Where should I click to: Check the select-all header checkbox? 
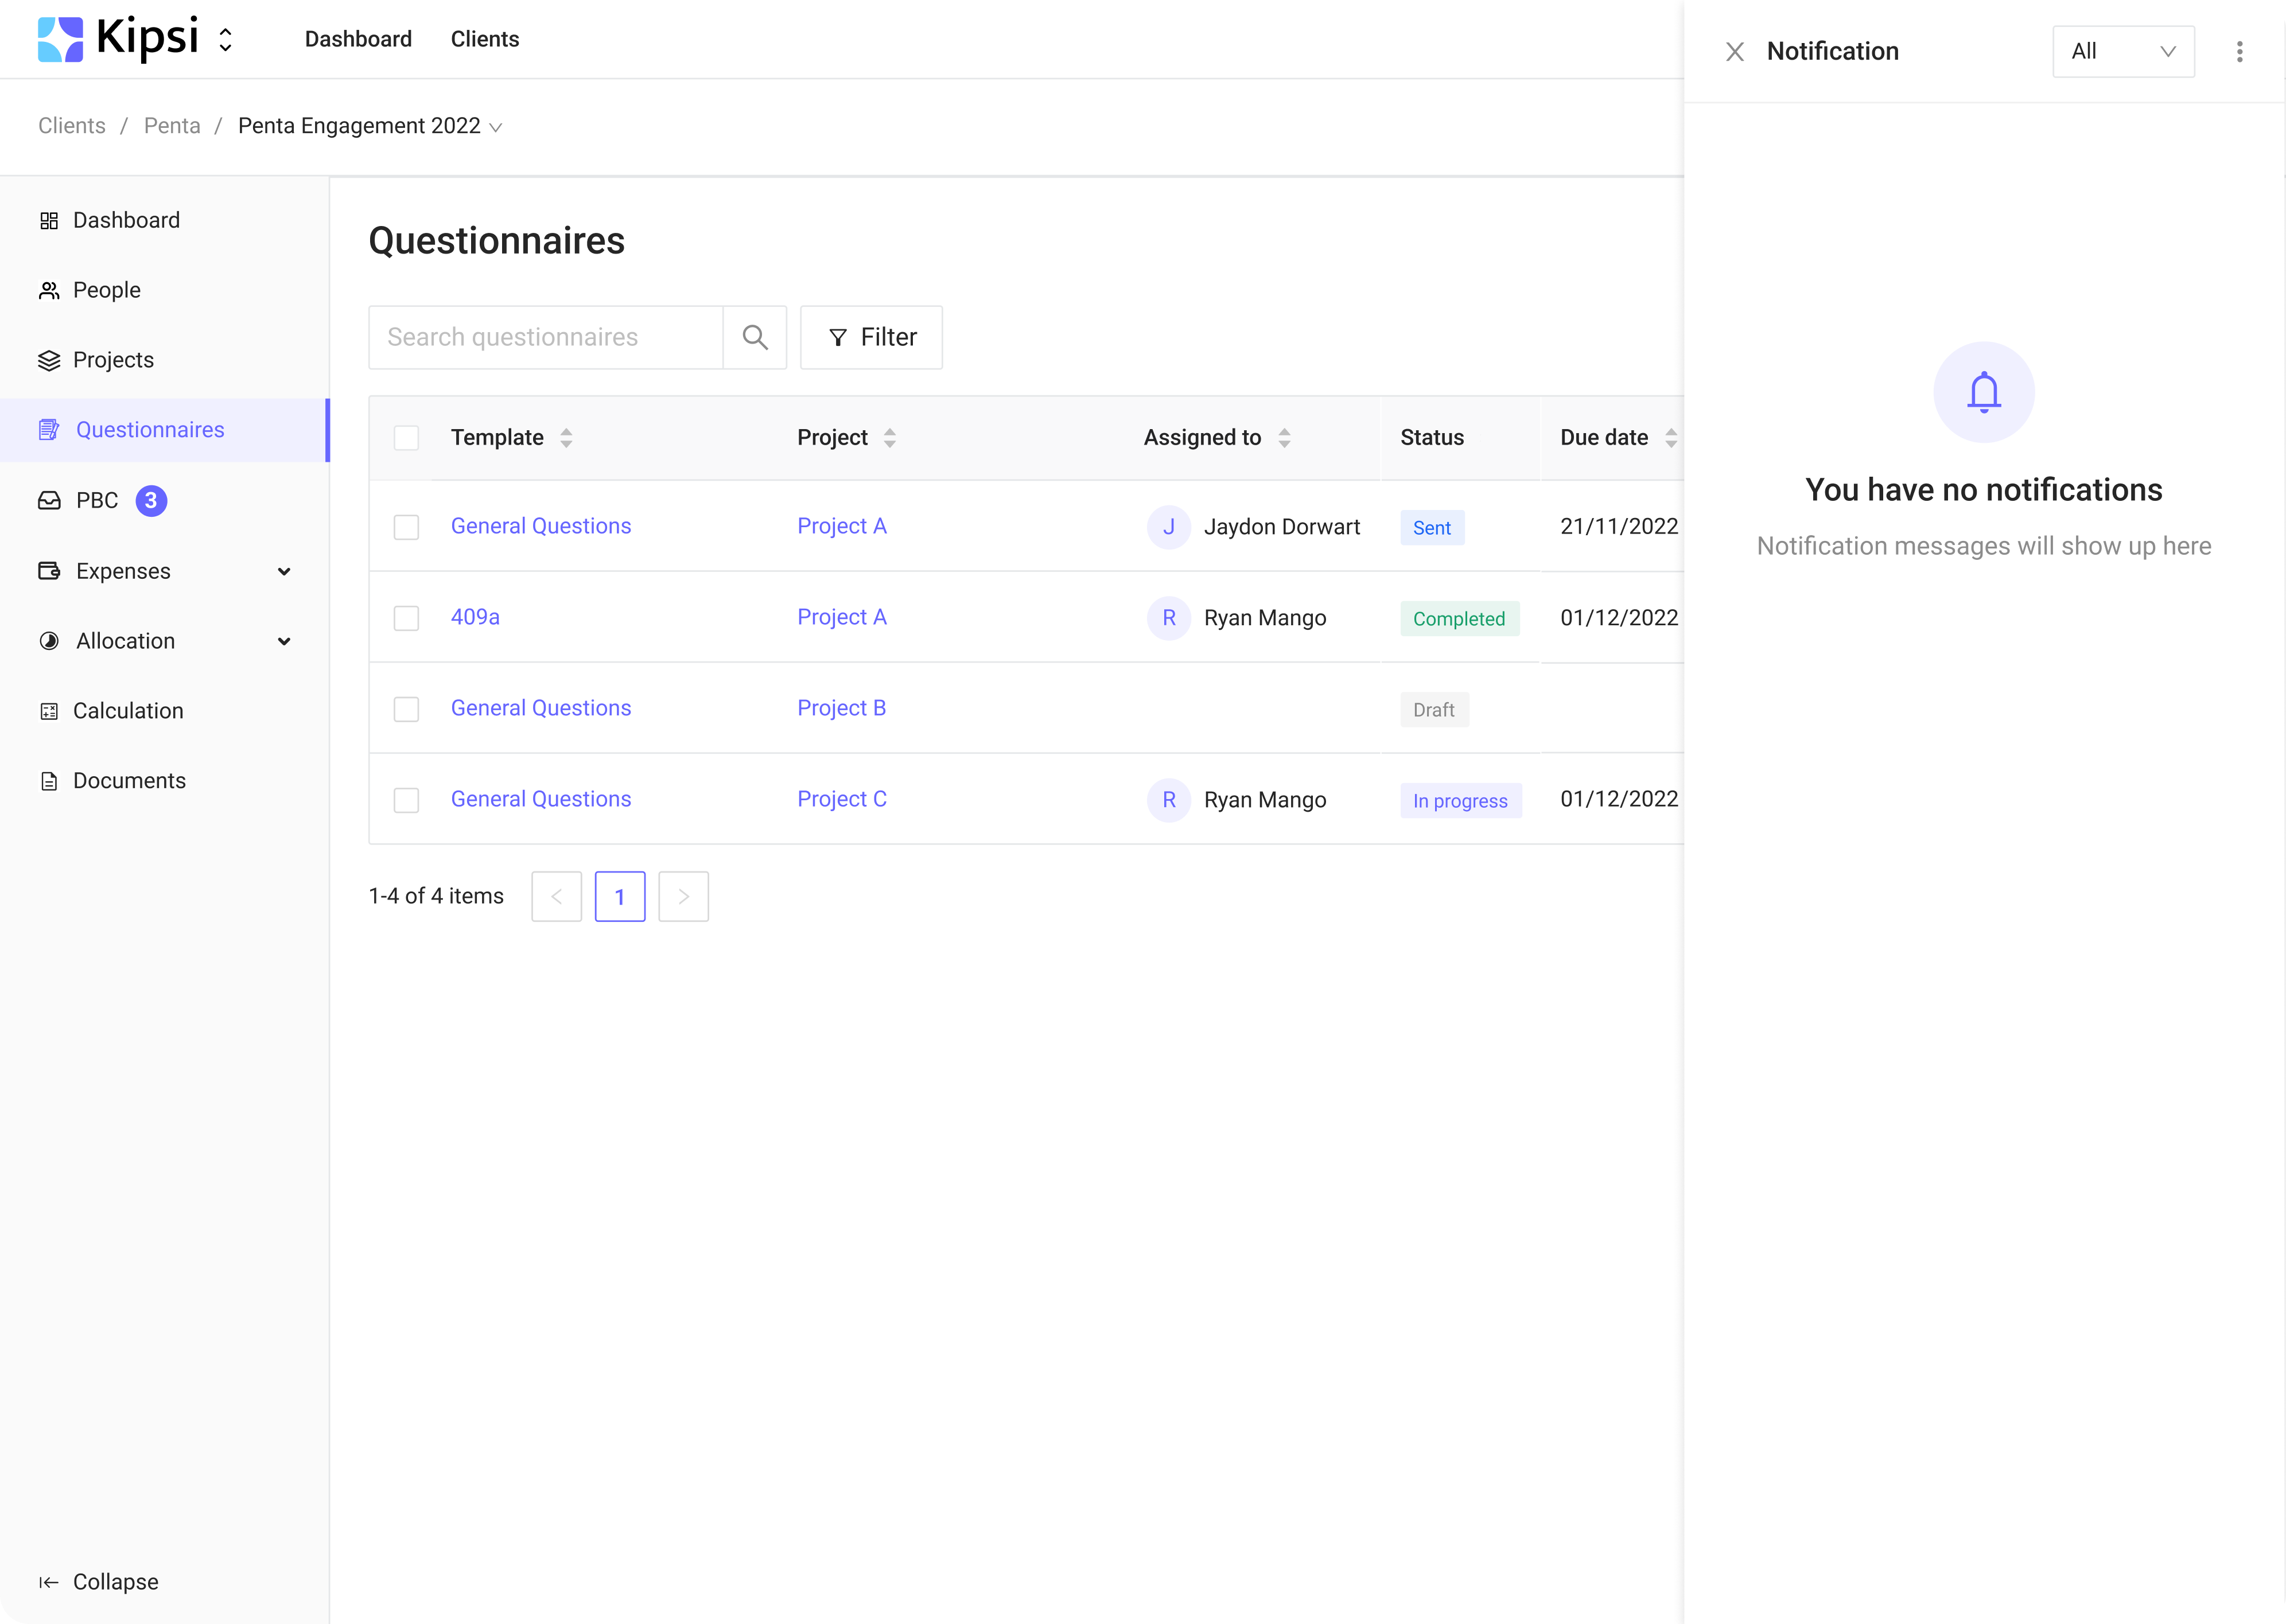pyautogui.click(x=406, y=437)
